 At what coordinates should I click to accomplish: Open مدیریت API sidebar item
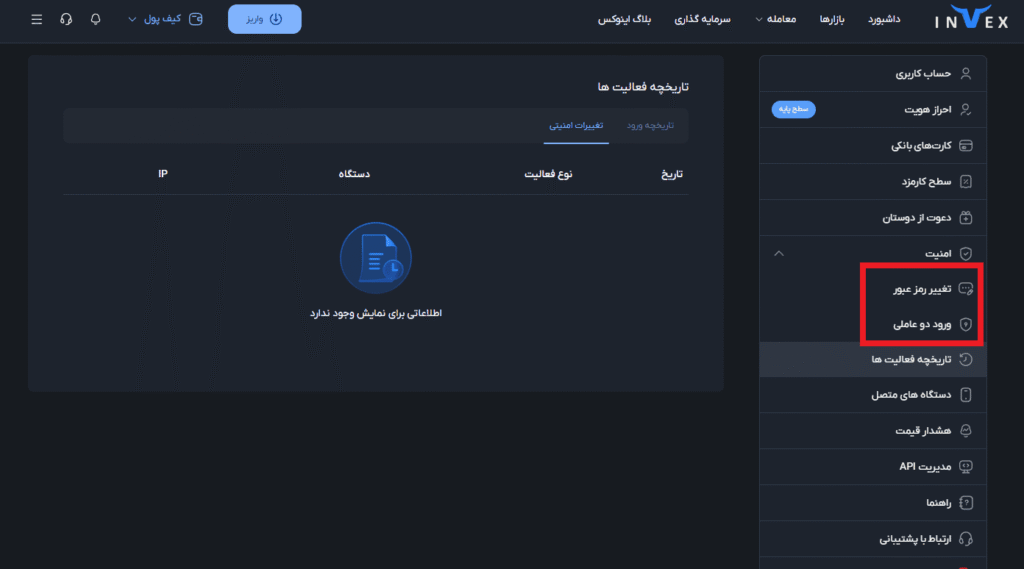[x=872, y=466]
